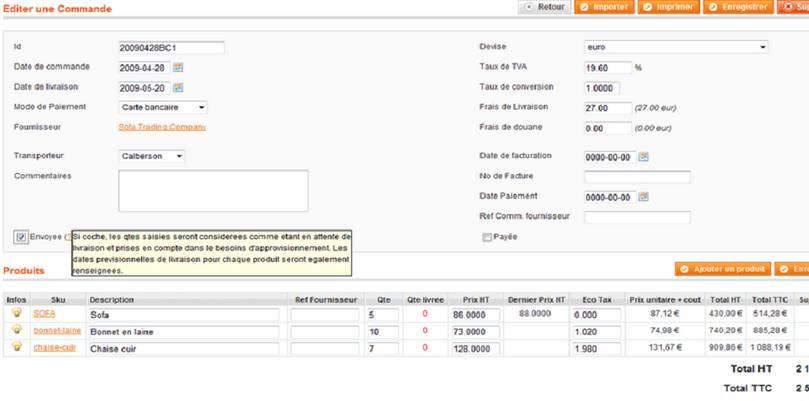Image resolution: width=809 pixels, height=401 pixels.
Task: Open the Sofa Trading Company supplier link
Action: coord(162,127)
